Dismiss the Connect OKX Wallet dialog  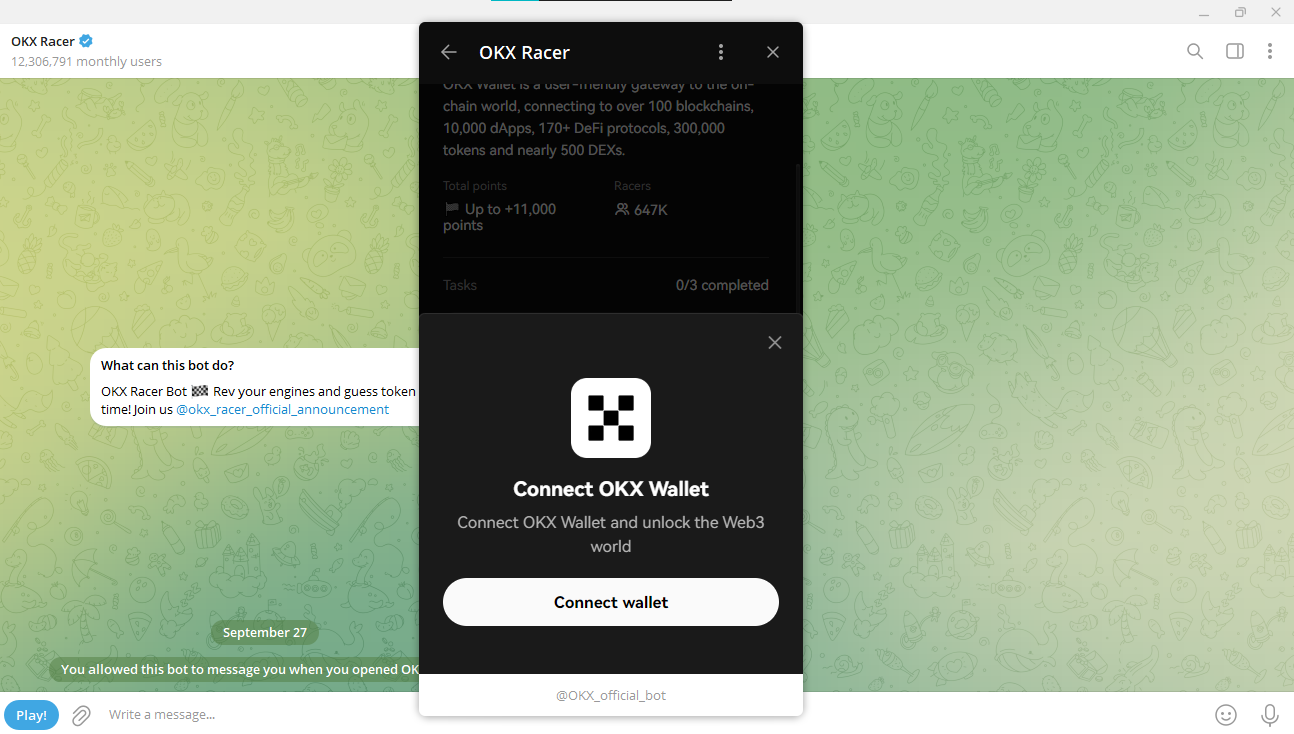point(774,343)
